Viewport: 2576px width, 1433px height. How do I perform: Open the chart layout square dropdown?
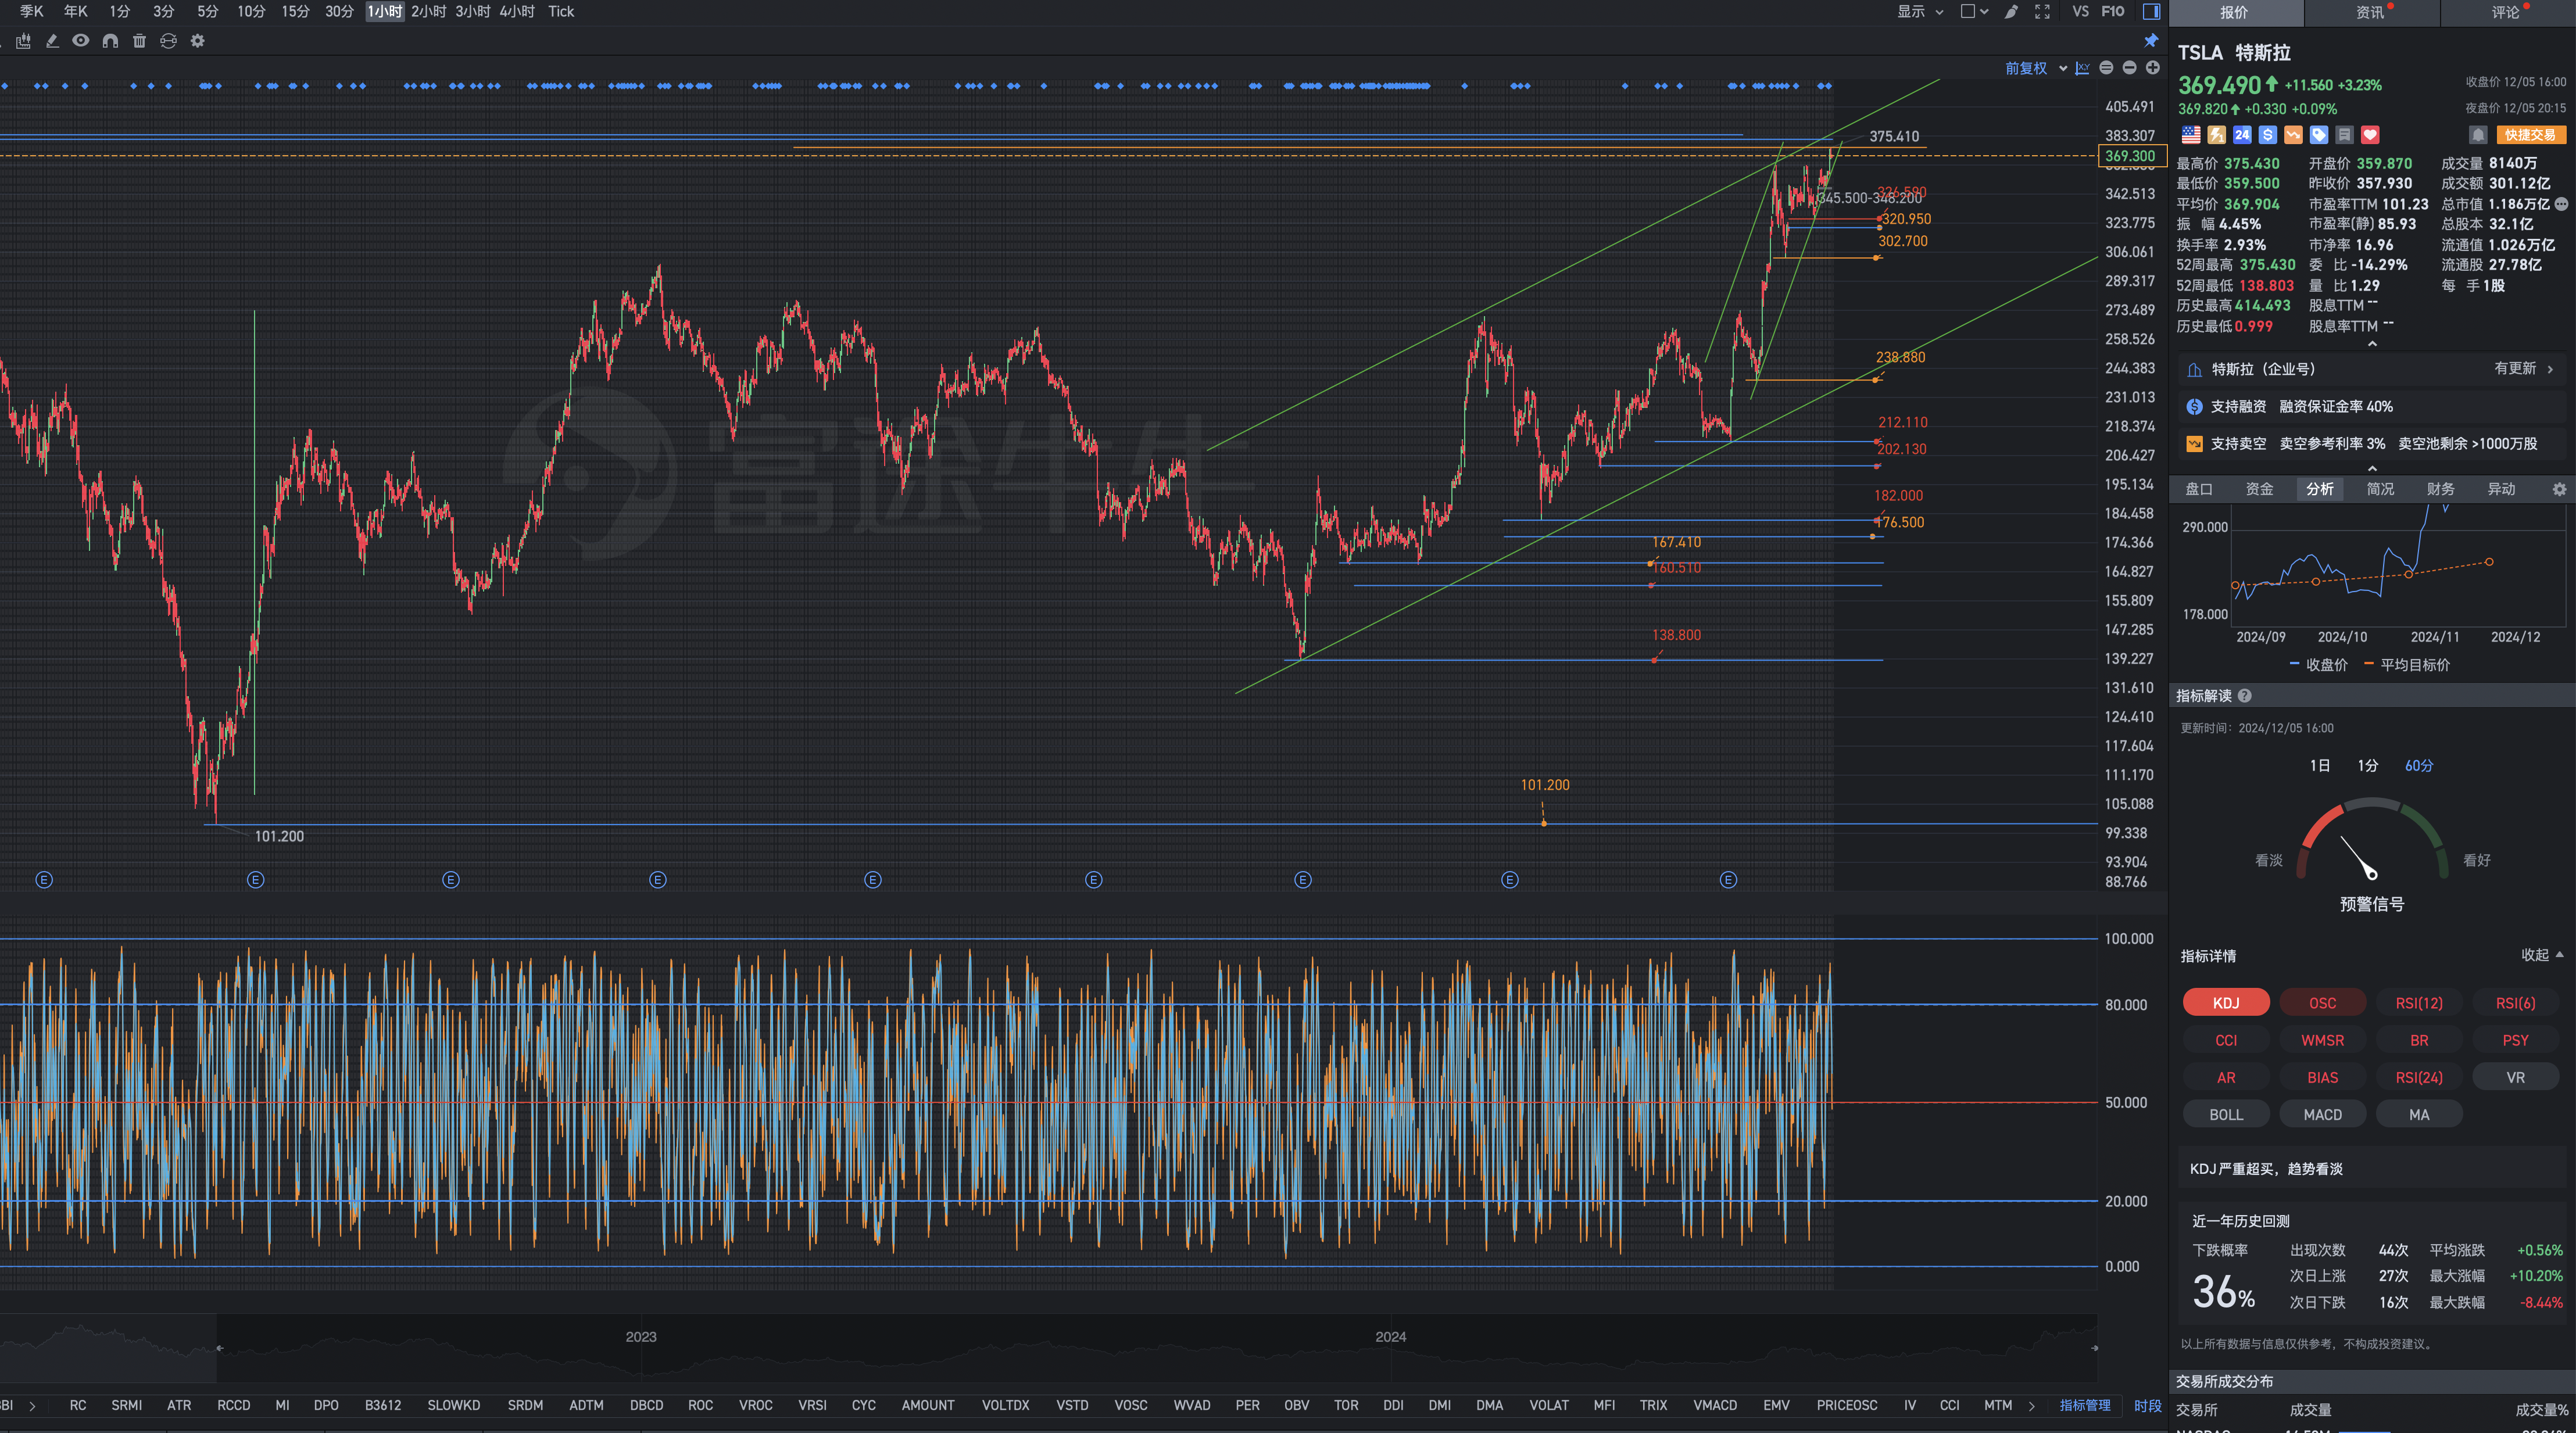coord(1974,12)
